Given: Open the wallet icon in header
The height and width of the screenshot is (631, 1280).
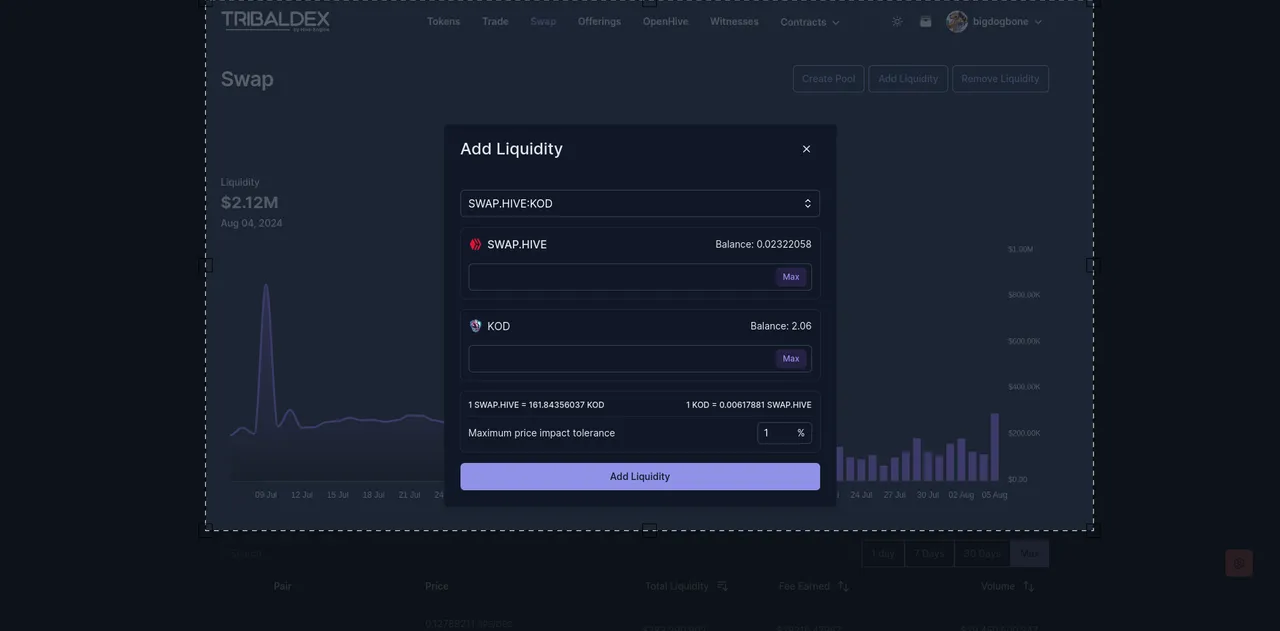Looking at the screenshot, I should 926,21.
